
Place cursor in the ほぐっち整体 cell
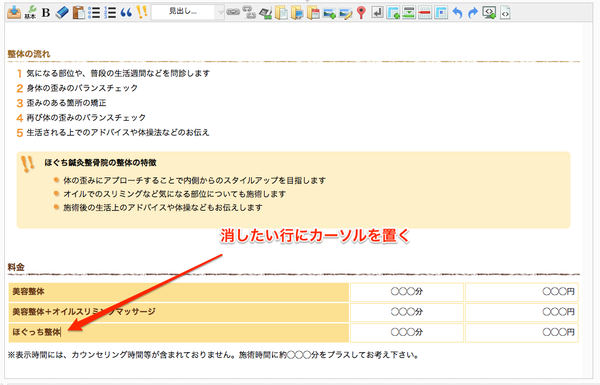[x=179, y=333]
